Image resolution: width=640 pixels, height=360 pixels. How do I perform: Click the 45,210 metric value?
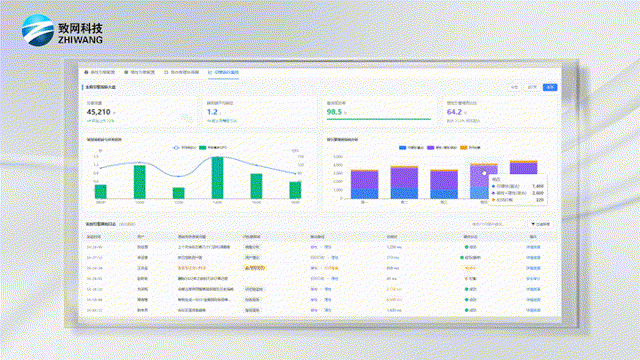pos(98,112)
